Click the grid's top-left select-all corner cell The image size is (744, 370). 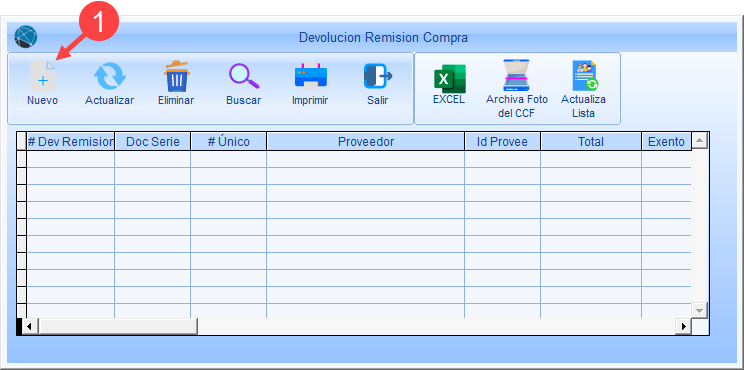(21, 141)
